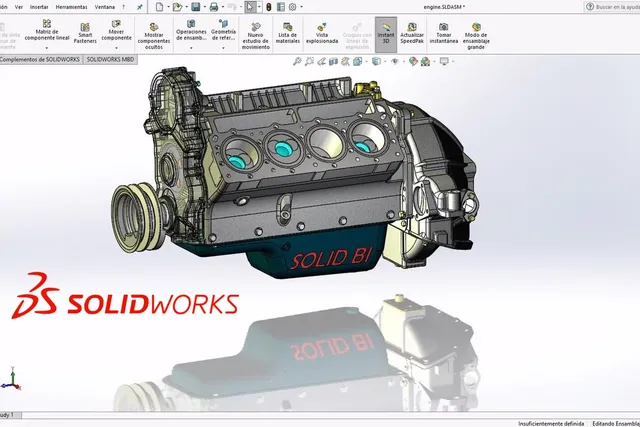Click the Rebuild traffic light icon
640x427 pixels.
click(269, 7)
